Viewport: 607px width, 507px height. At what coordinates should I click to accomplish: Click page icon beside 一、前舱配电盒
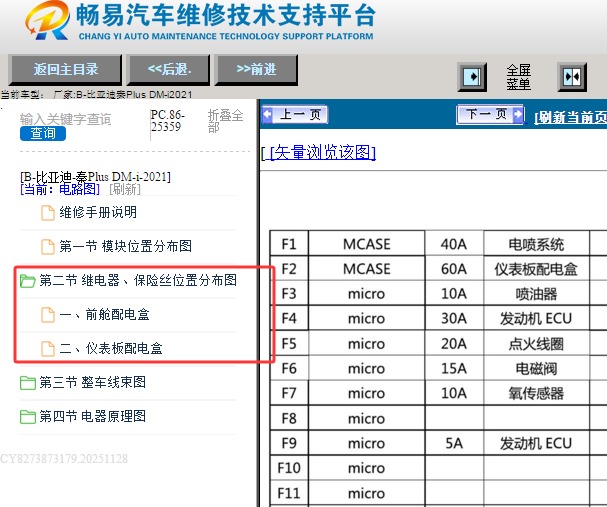pyautogui.click(x=48, y=315)
